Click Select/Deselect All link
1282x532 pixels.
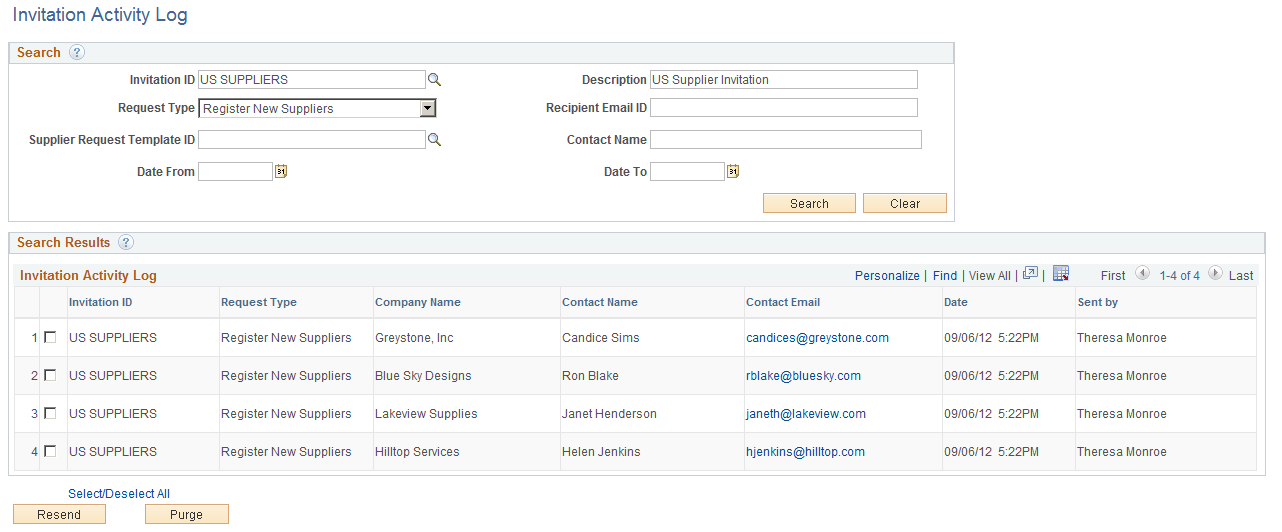click(x=119, y=494)
